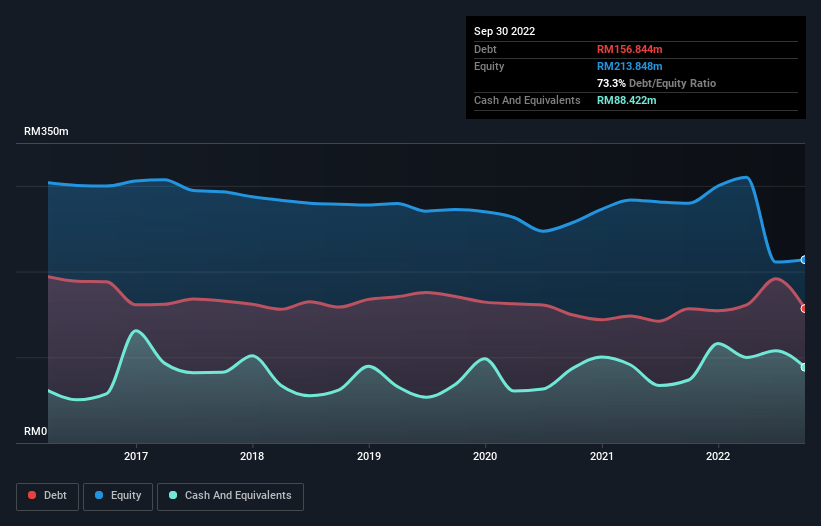This screenshot has height=526, width=821.
Task: Click the 2018 x-axis label
Action: tap(252, 456)
